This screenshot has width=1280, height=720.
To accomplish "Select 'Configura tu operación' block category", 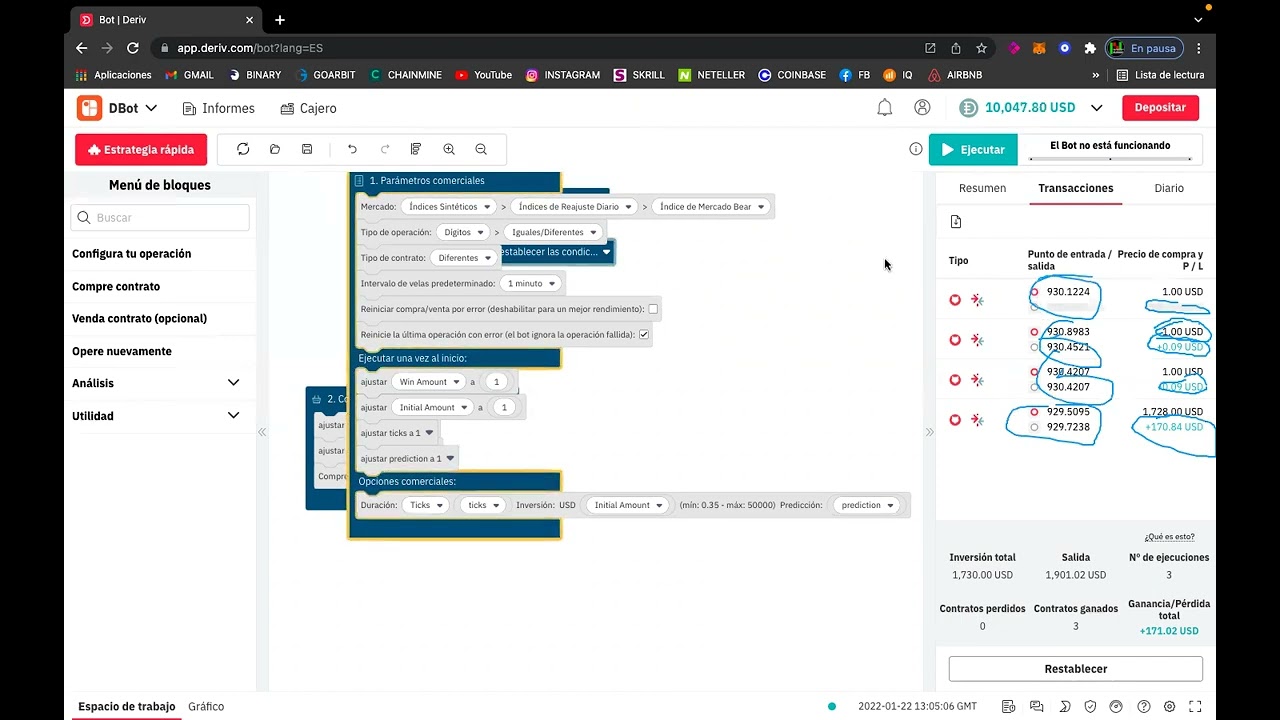I will click(x=132, y=254).
